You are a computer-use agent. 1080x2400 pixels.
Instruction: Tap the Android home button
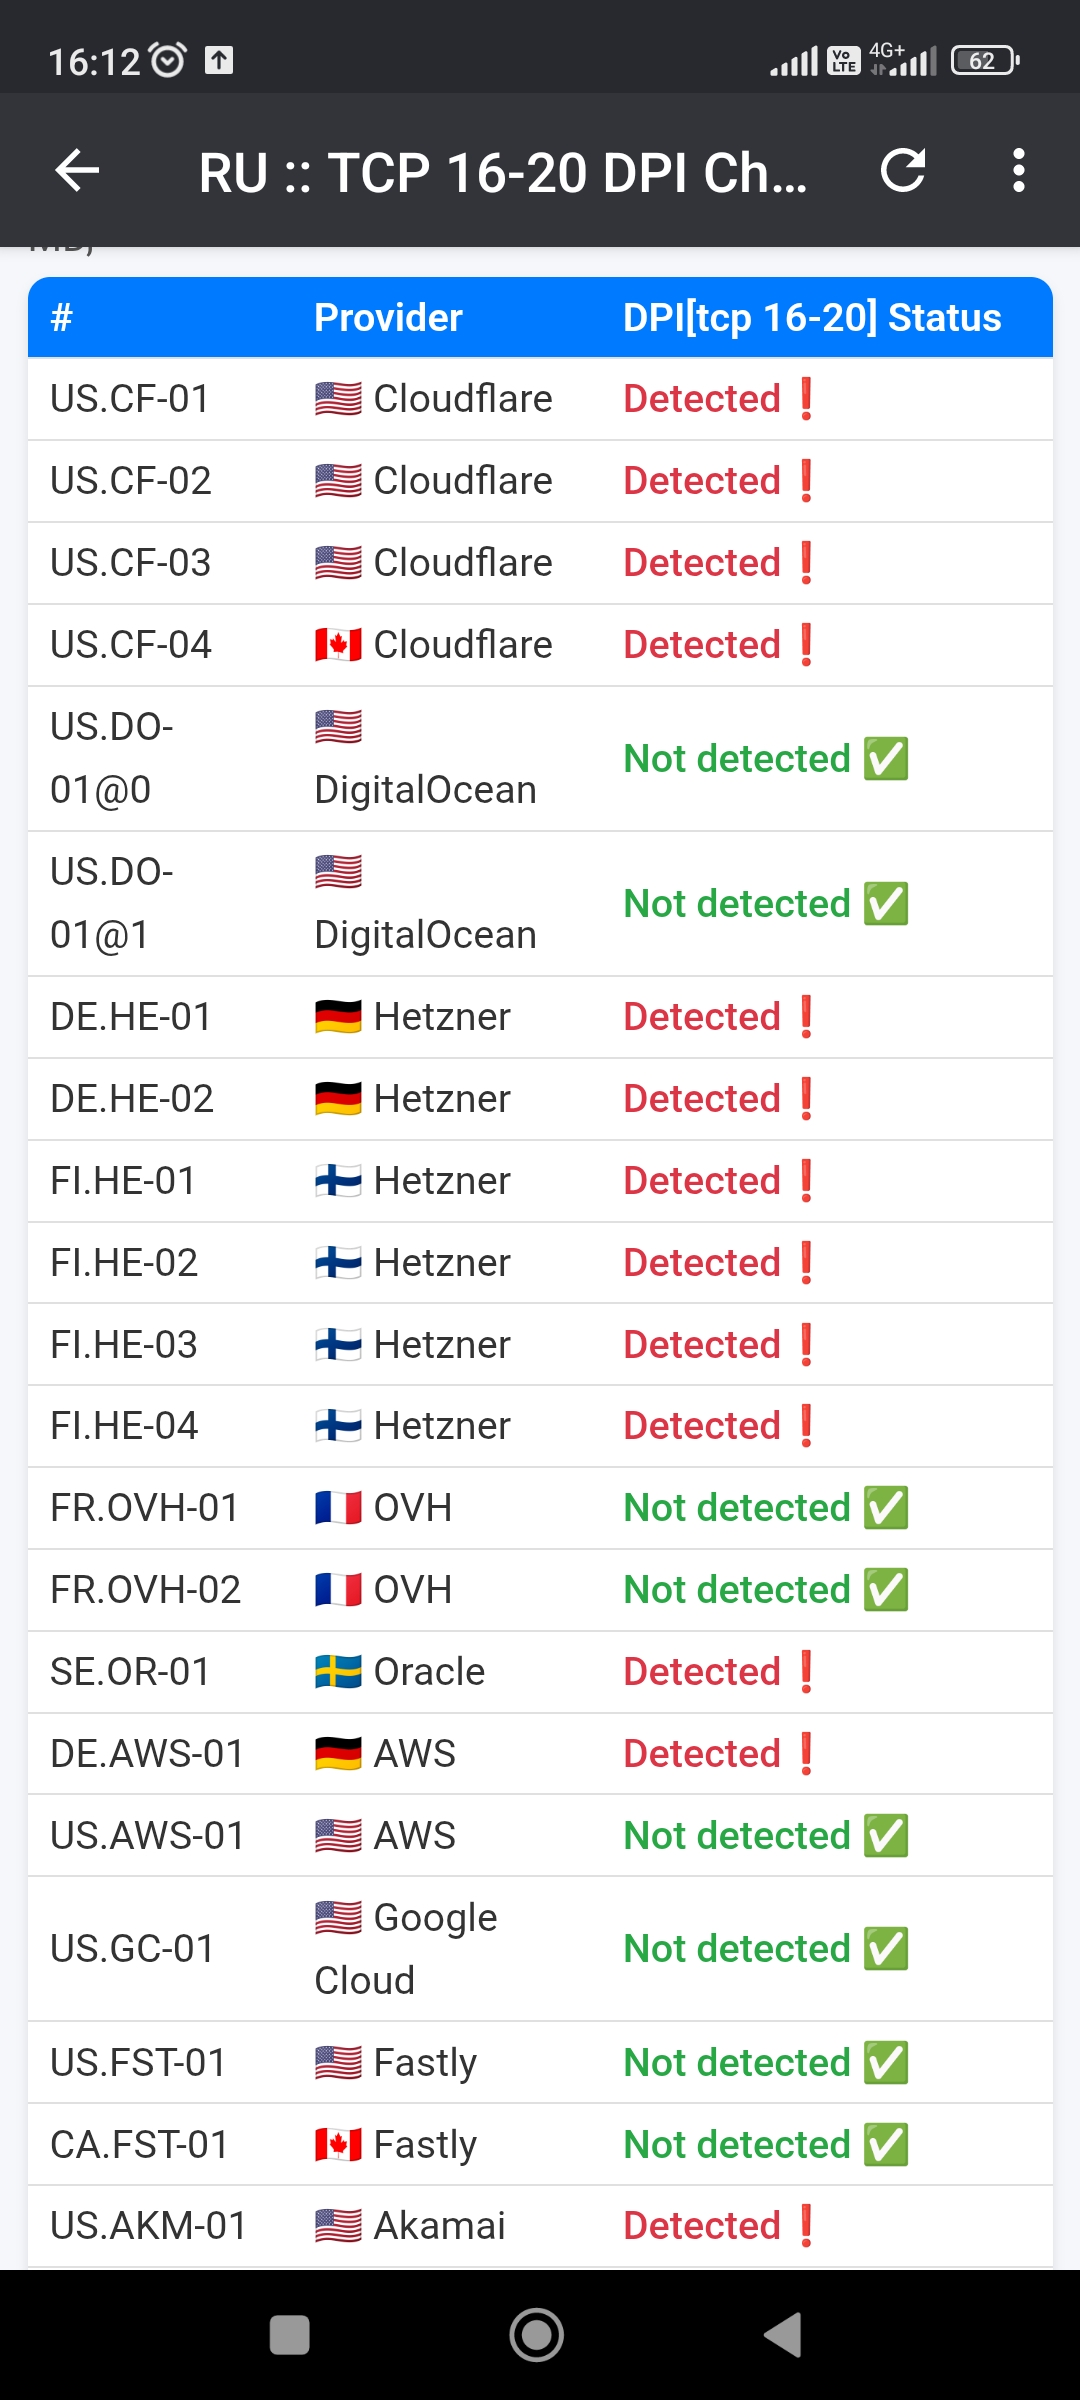tap(537, 2335)
